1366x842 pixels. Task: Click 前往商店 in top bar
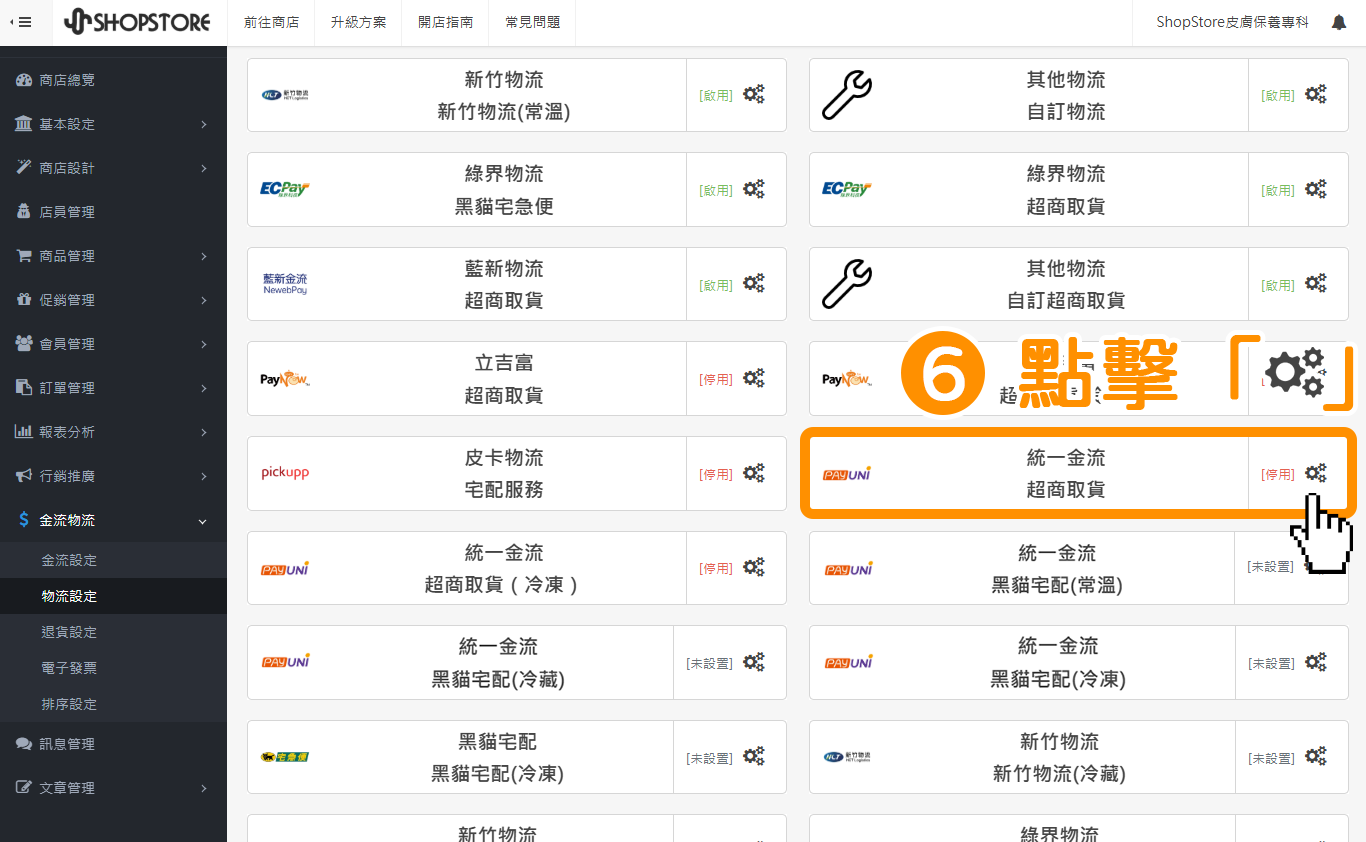pyautogui.click(x=271, y=22)
